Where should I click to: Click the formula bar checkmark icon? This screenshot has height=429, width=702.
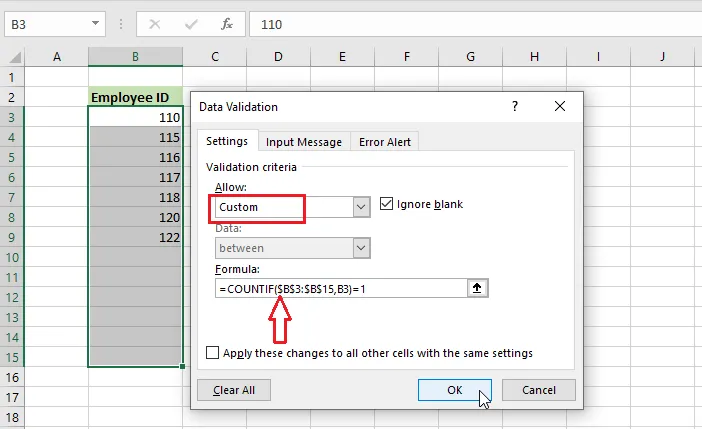point(191,24)
